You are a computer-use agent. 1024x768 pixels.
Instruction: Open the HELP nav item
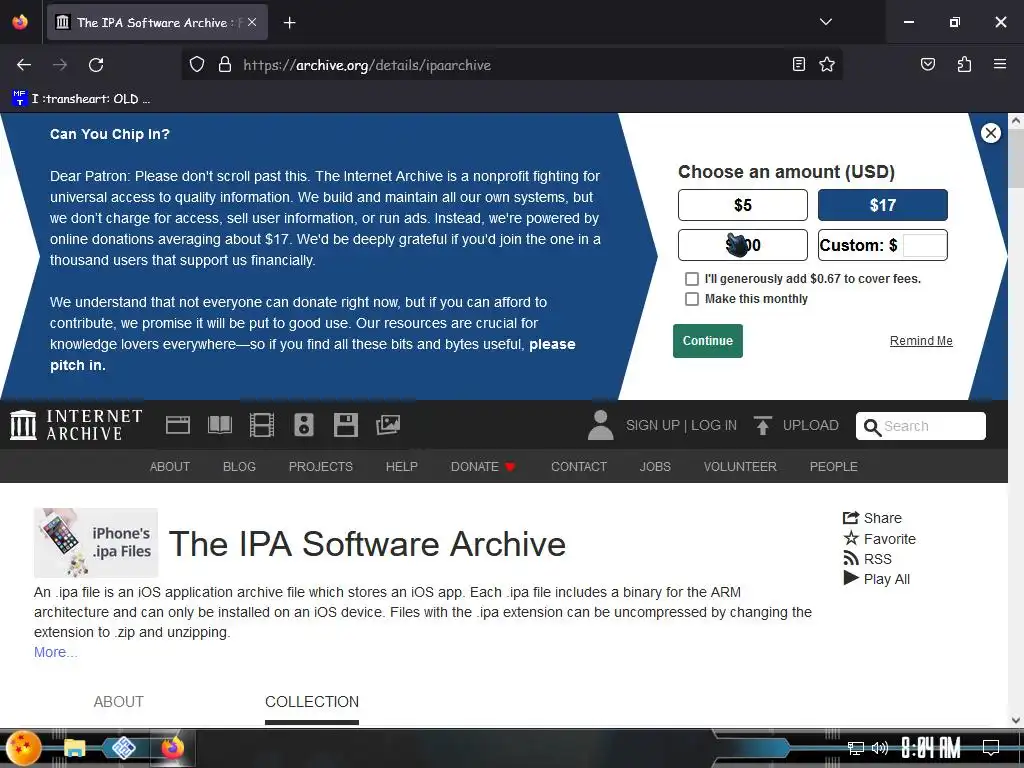pyautogui.click(x=401, y=467)
